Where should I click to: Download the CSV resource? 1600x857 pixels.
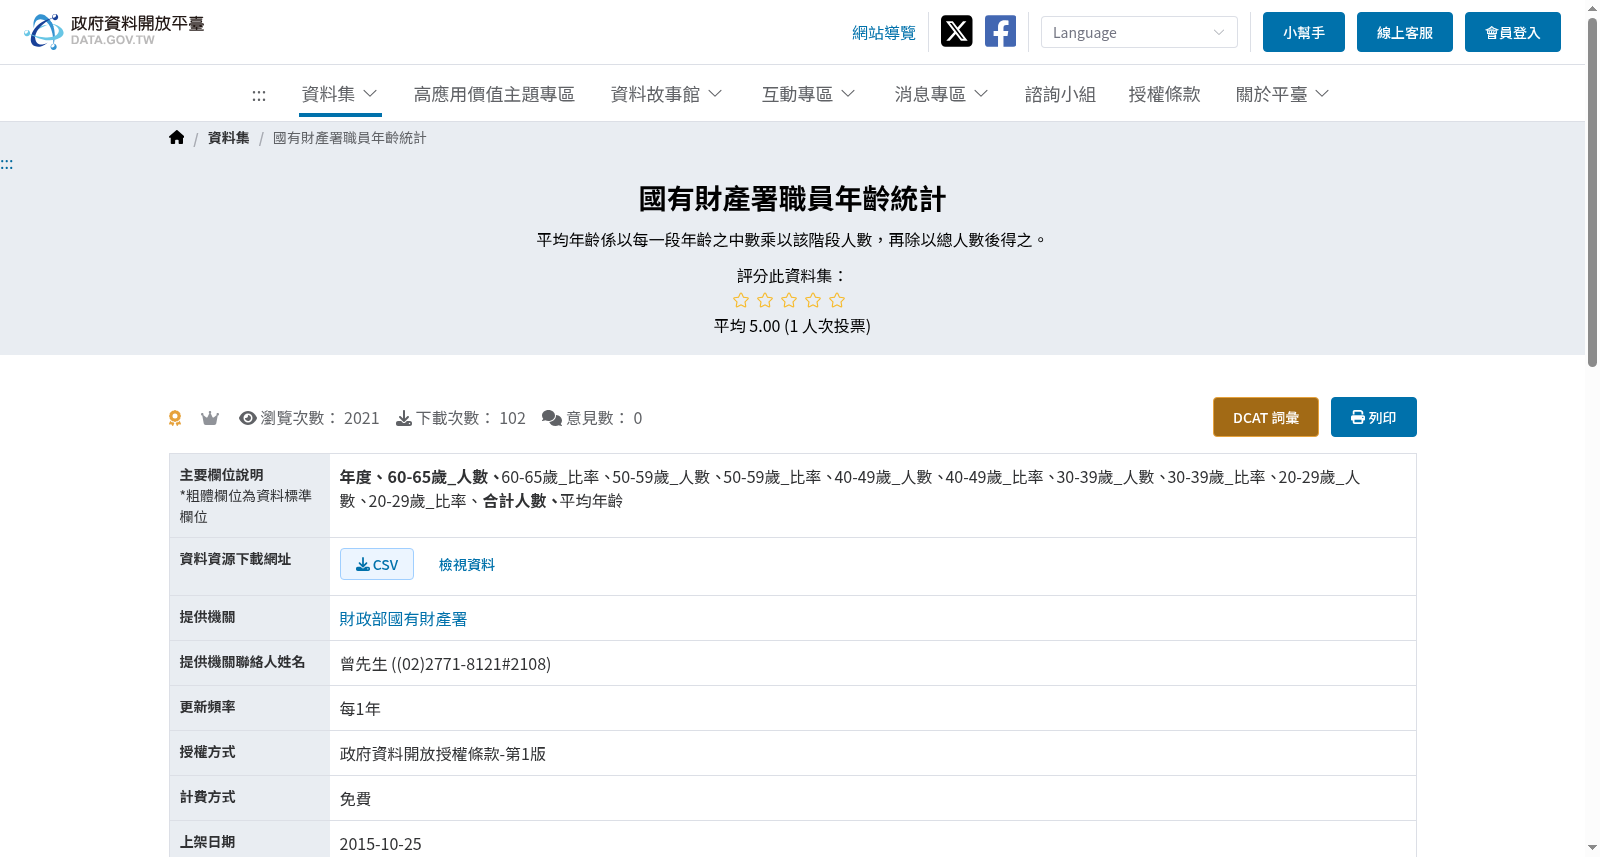point(377,564)
